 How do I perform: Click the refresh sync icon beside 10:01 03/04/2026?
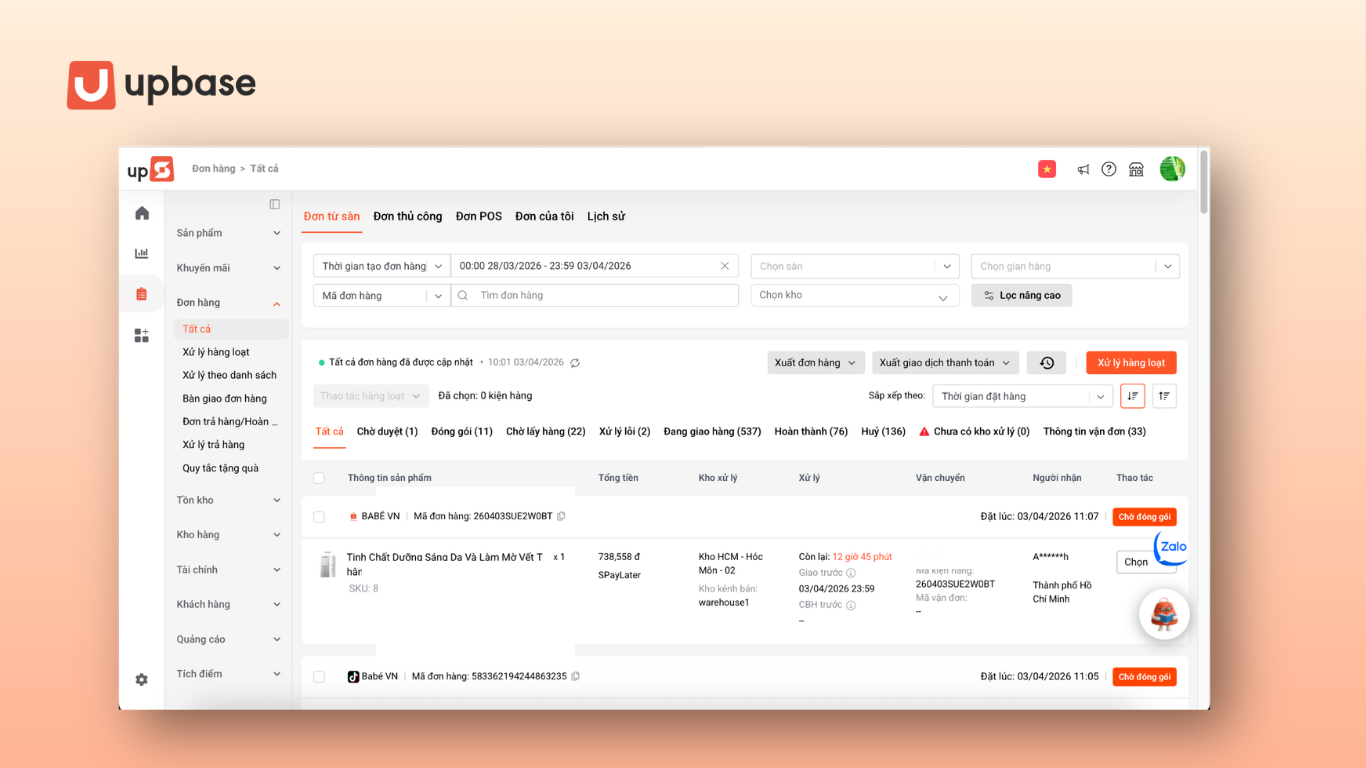pos(575,363)
